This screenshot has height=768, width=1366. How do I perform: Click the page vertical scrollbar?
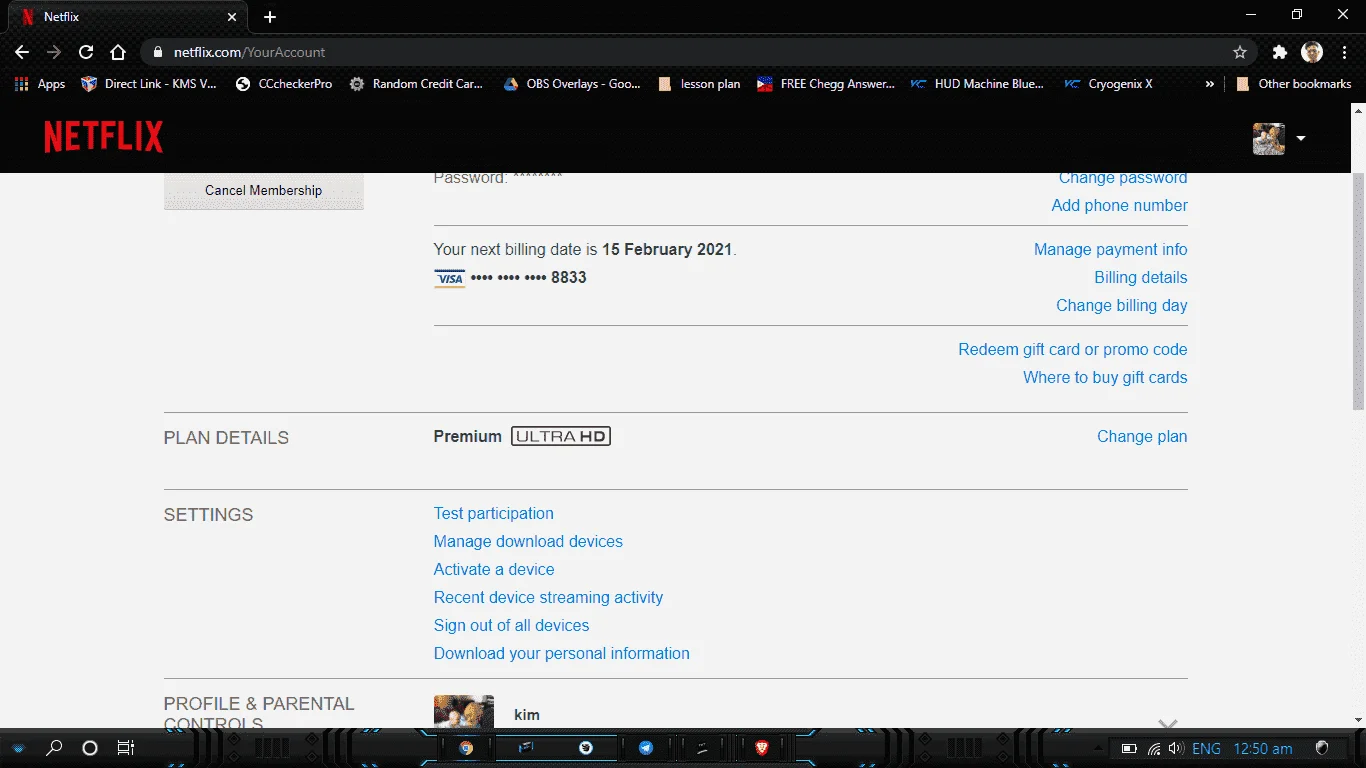[1358, 290]
